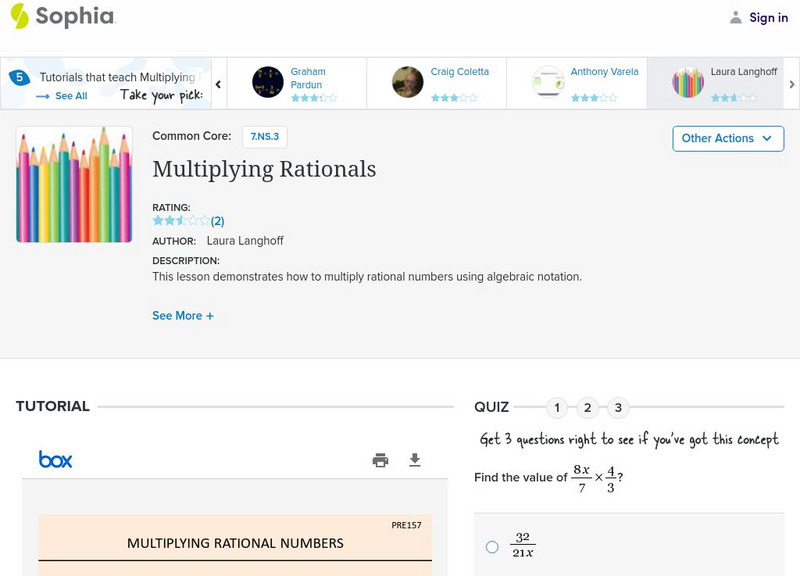Click Craig Coletta's star rating

454,98
